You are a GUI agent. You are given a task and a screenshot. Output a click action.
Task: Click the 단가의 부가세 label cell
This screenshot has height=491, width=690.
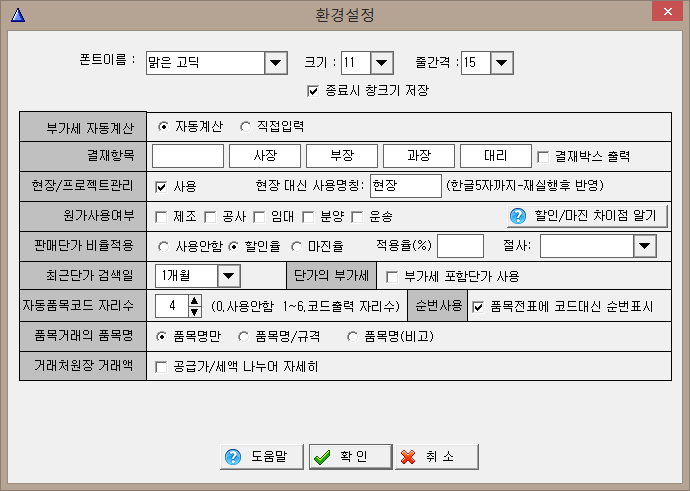331,275
